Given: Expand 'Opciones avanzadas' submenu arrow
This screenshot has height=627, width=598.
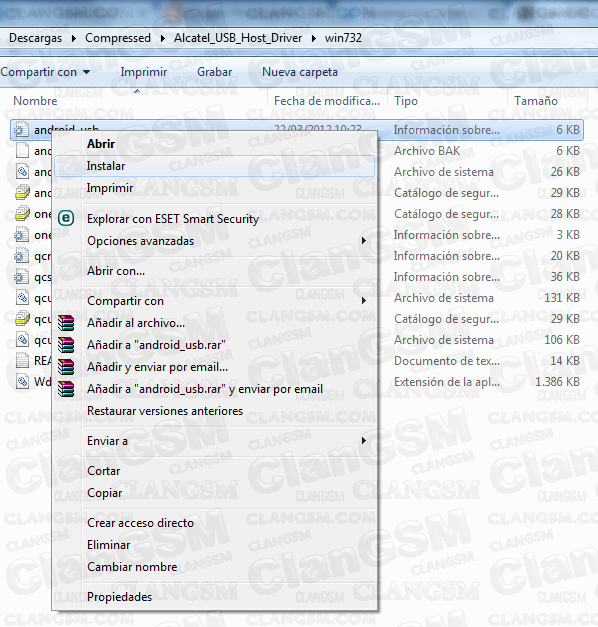Looking at the screenshot, I should (x=364, y=241).
